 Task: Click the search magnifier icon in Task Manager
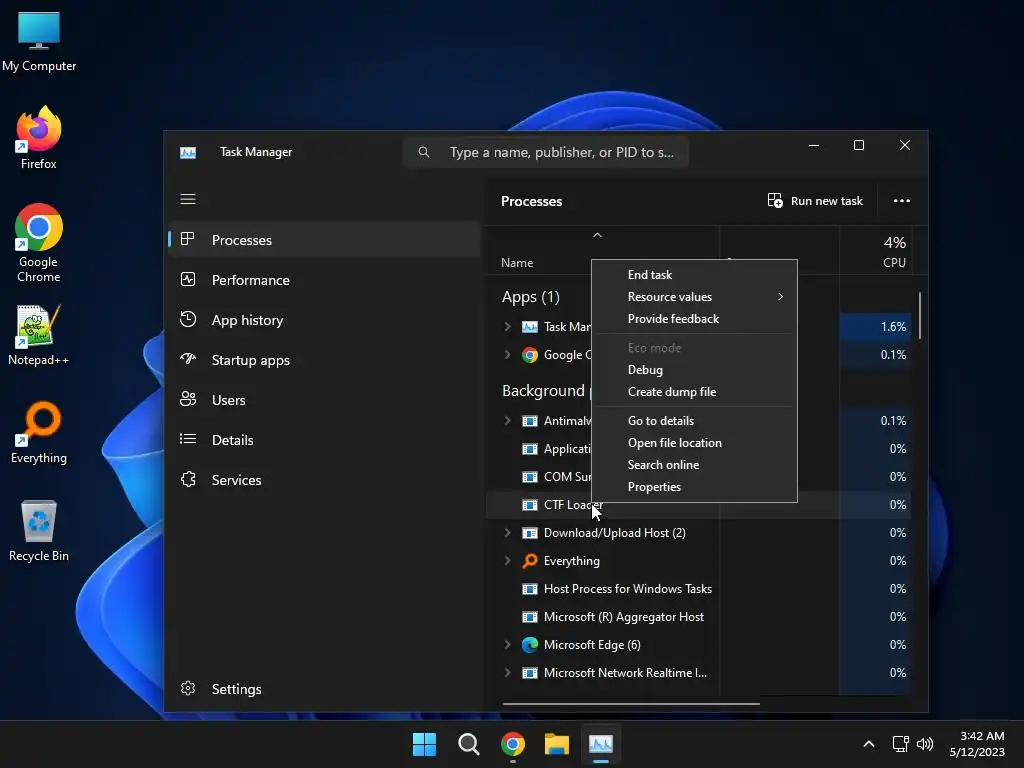(x=424, y=152)
